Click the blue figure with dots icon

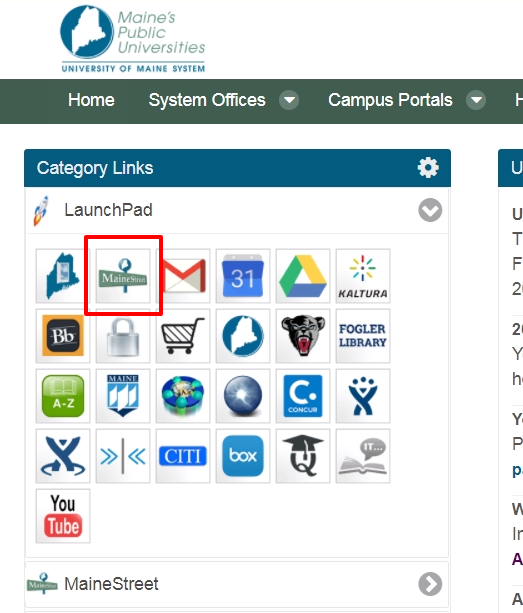pyautogui.click(x=363, y=396)
